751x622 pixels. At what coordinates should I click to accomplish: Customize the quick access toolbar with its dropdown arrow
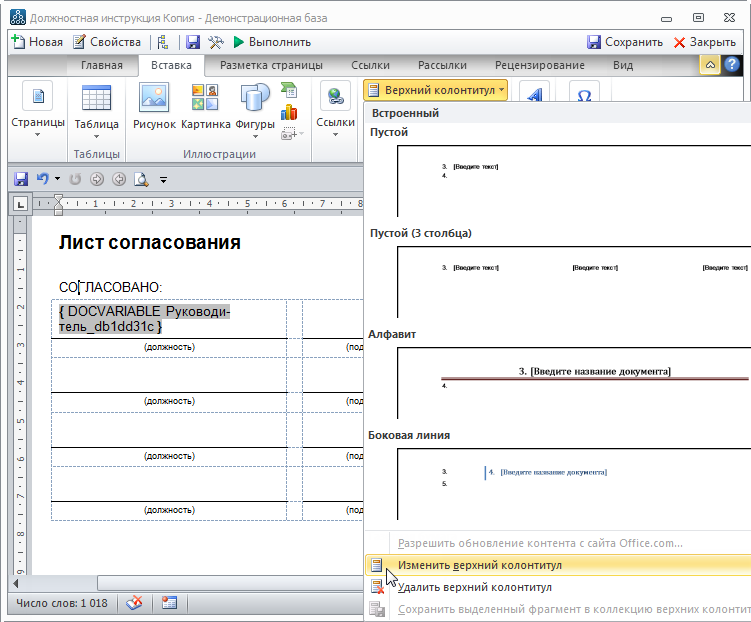coord(163,180)
